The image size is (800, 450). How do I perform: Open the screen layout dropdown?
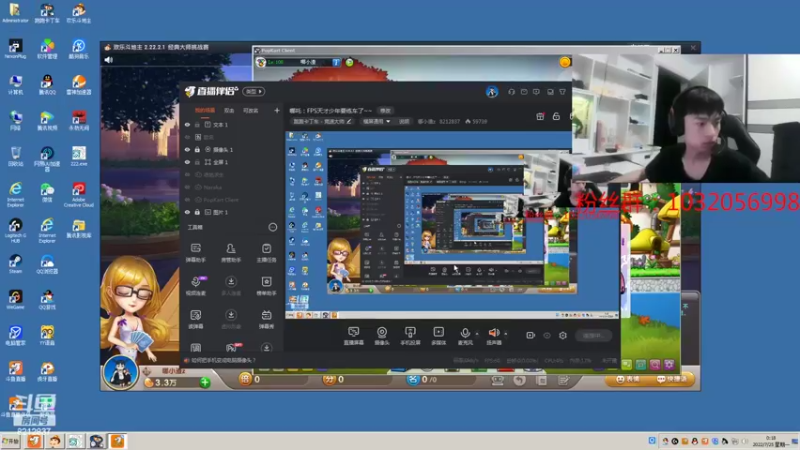point(376,121)
